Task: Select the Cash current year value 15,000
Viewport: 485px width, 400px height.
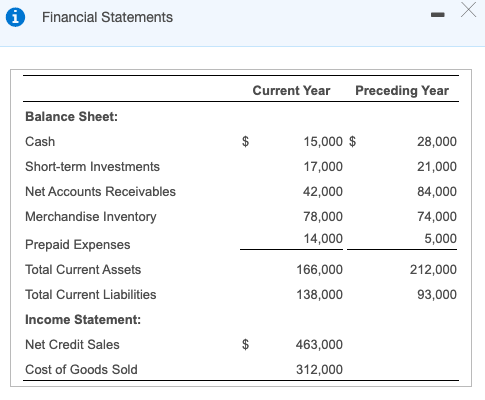Action: 323,142
